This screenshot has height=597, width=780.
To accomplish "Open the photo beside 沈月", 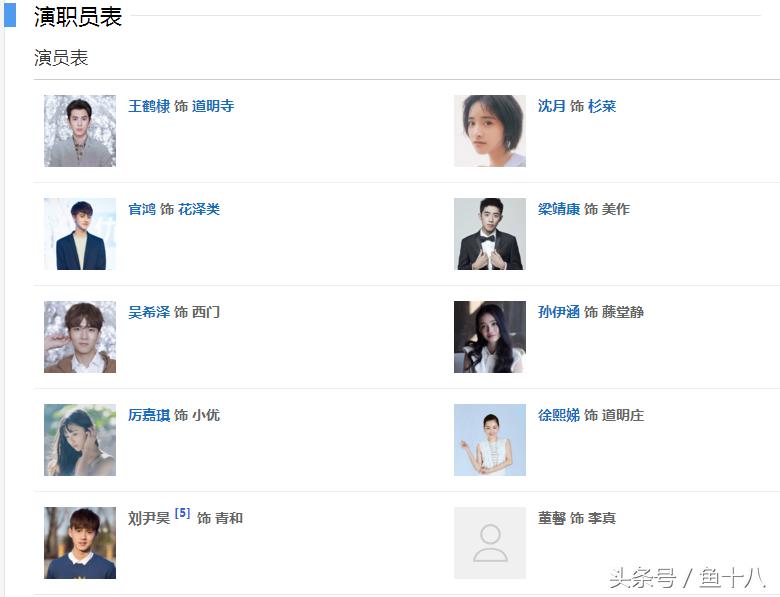I will [x=489, y=131].
